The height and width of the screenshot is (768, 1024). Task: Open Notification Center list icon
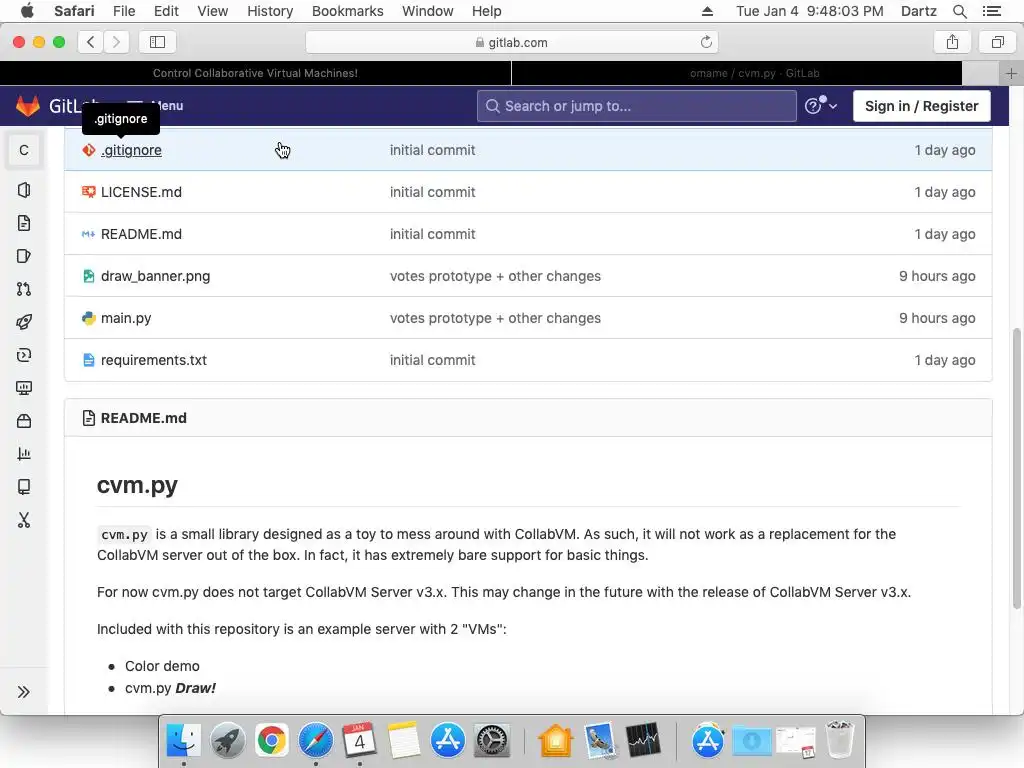click(x=991, y=11)
